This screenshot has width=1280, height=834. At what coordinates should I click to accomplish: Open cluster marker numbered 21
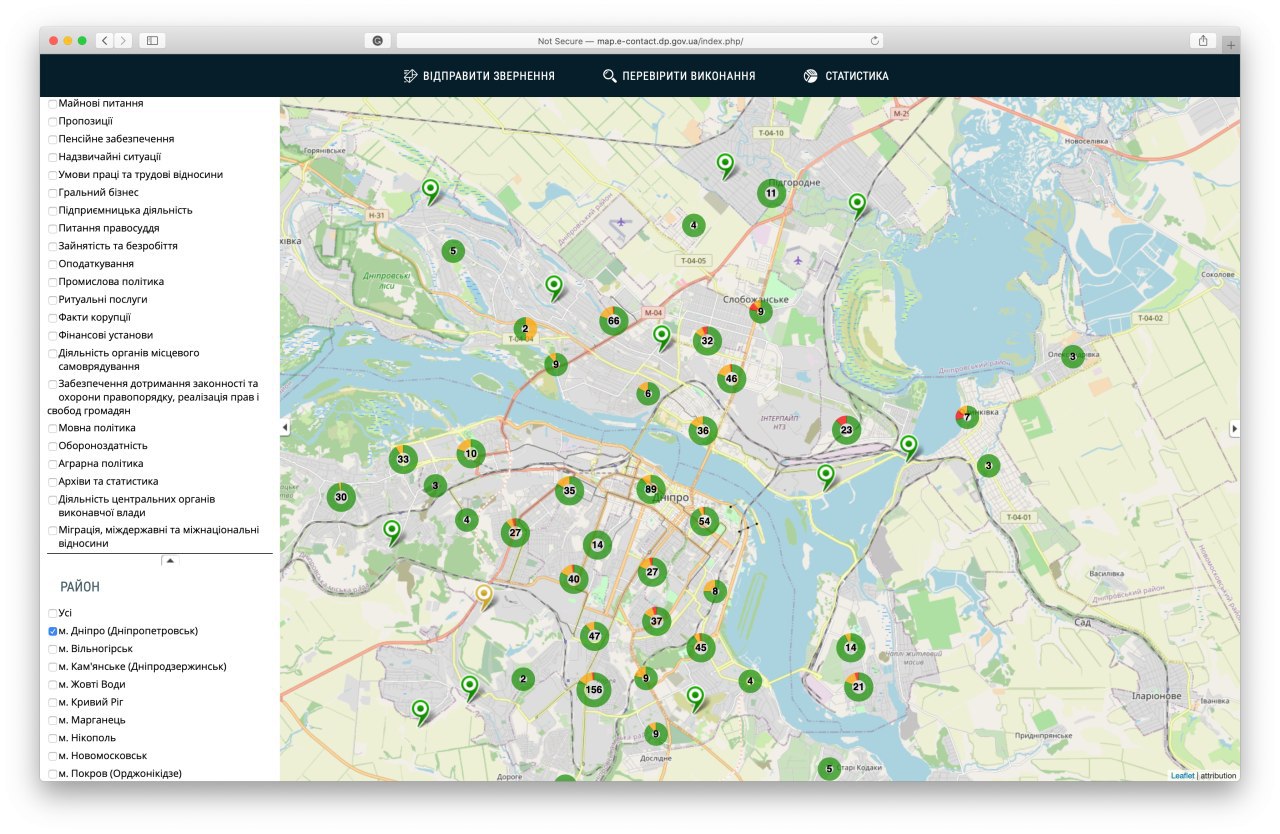[858, 686]
